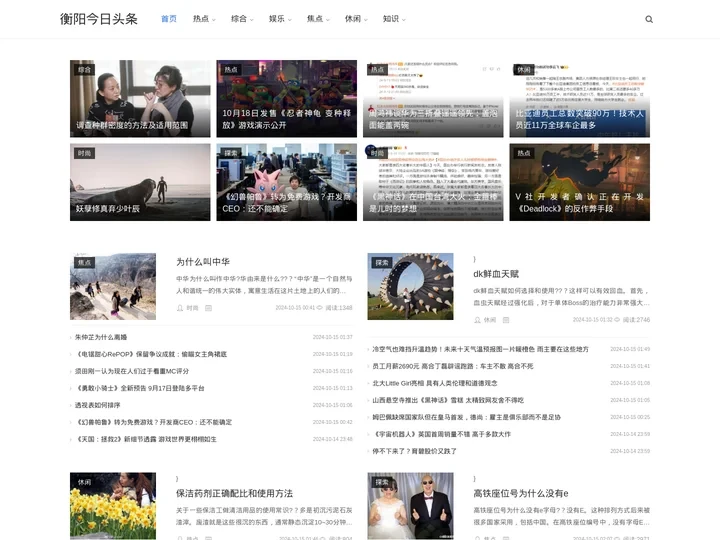Open list item 山西悬空寺推出《黑神话》雪糕
This screenshot has width=720, height=540.
pyautogui.click(x=448, y=400)
